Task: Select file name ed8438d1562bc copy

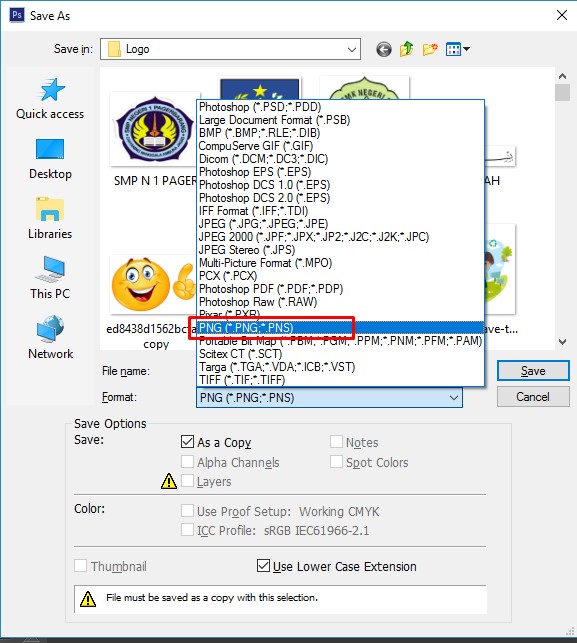Action: (151, 336)
